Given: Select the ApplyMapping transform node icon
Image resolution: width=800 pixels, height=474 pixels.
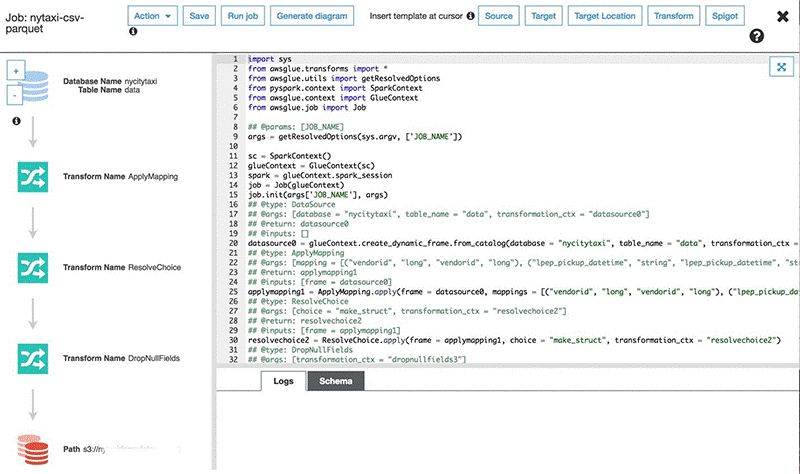Looking at the screenshot, I should tap(33, 177).
